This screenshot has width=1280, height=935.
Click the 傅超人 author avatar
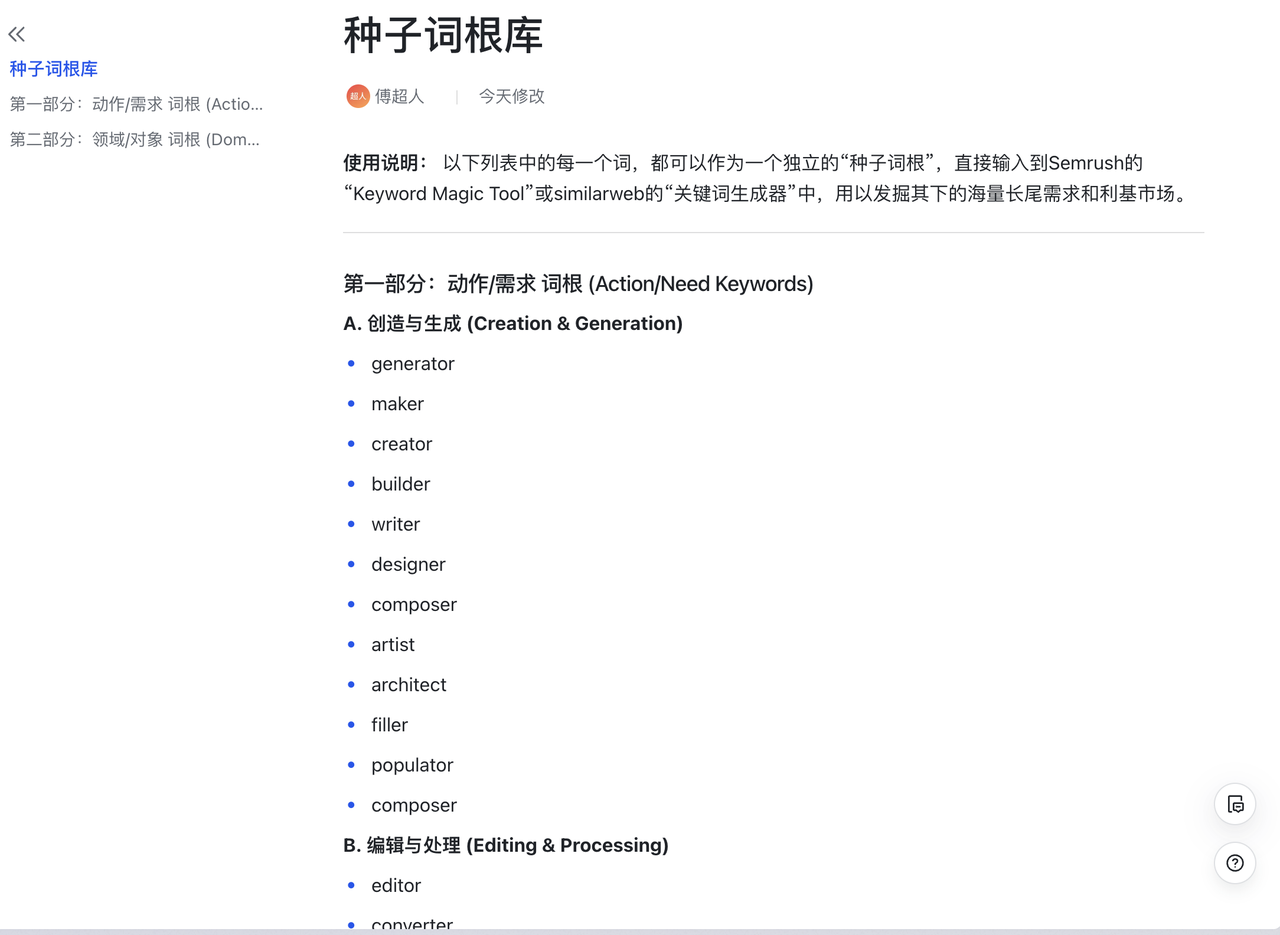[358, 96]
